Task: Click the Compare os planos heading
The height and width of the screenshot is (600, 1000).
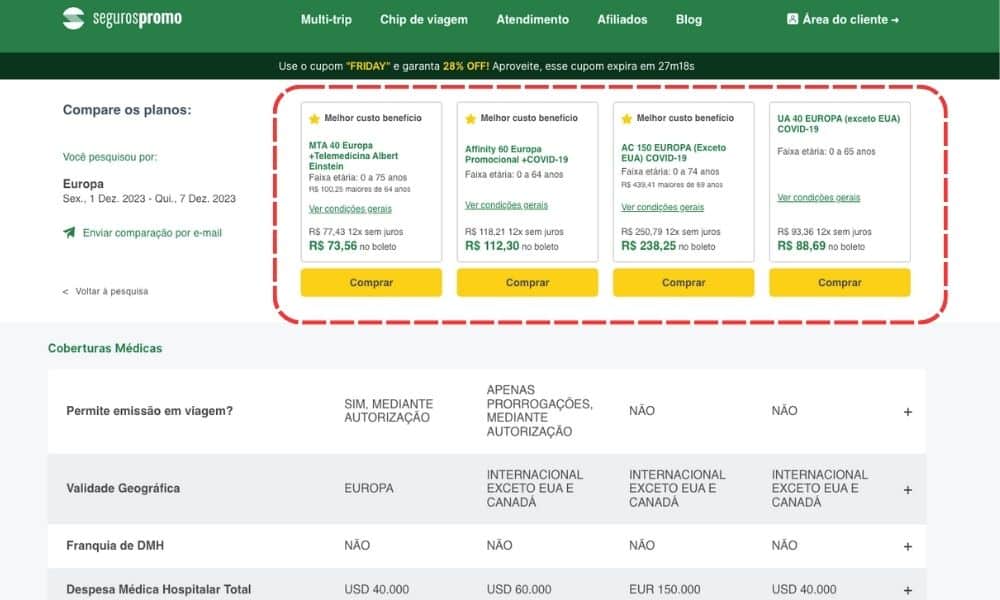Action: pos(127,110)
